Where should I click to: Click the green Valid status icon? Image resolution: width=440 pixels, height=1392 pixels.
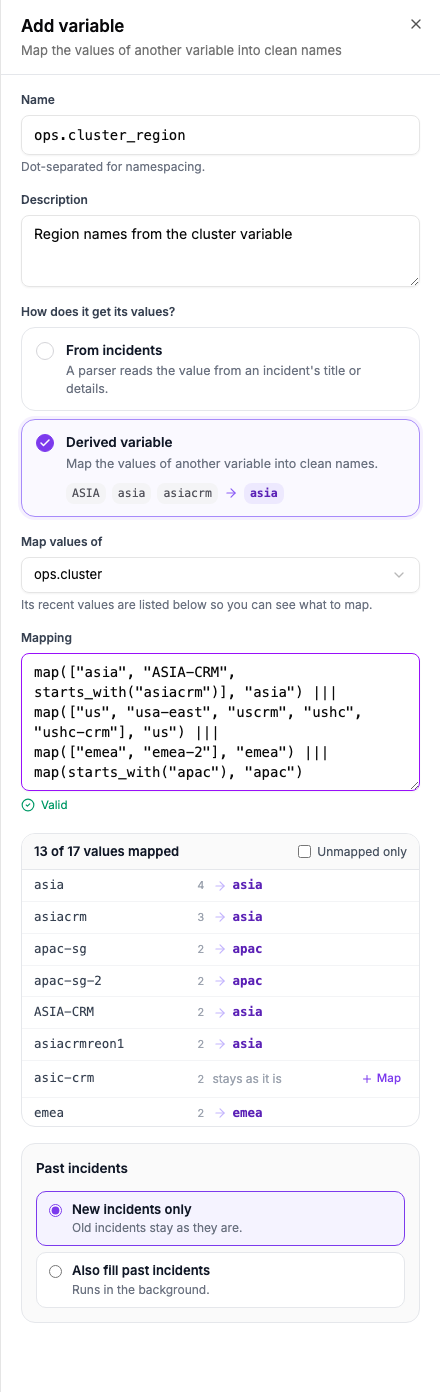coord(27,805)
